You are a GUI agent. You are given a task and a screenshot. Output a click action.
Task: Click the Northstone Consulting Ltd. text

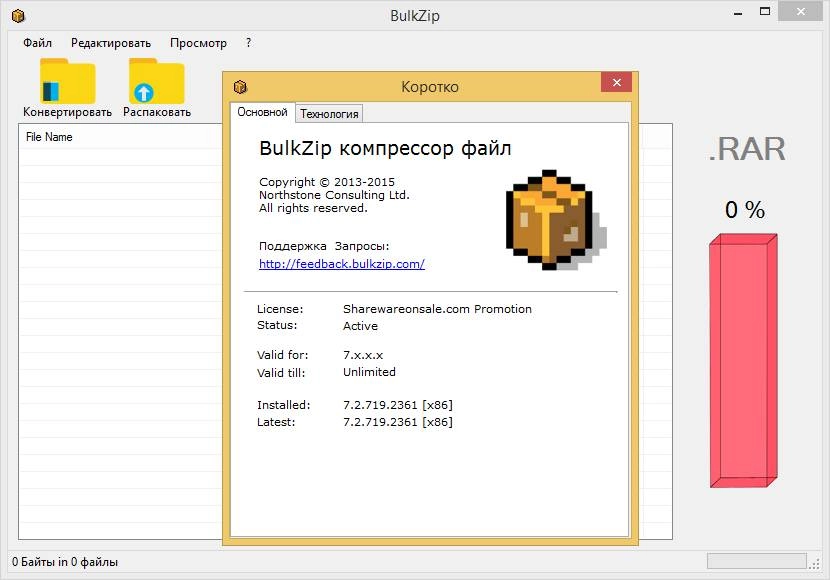[334, 195]
